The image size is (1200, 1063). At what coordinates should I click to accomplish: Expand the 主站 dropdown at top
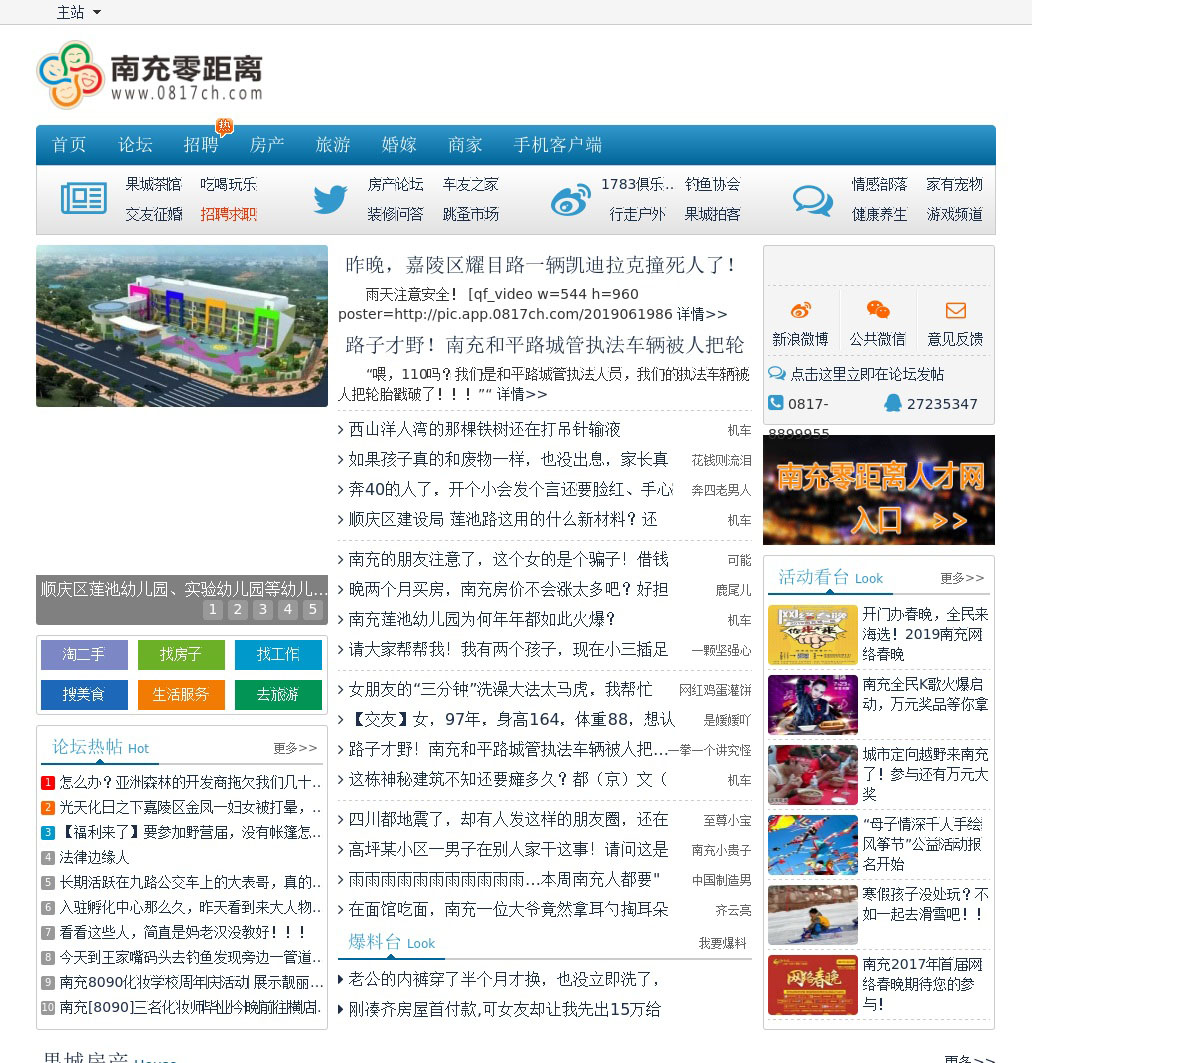(x=79, y=12)
